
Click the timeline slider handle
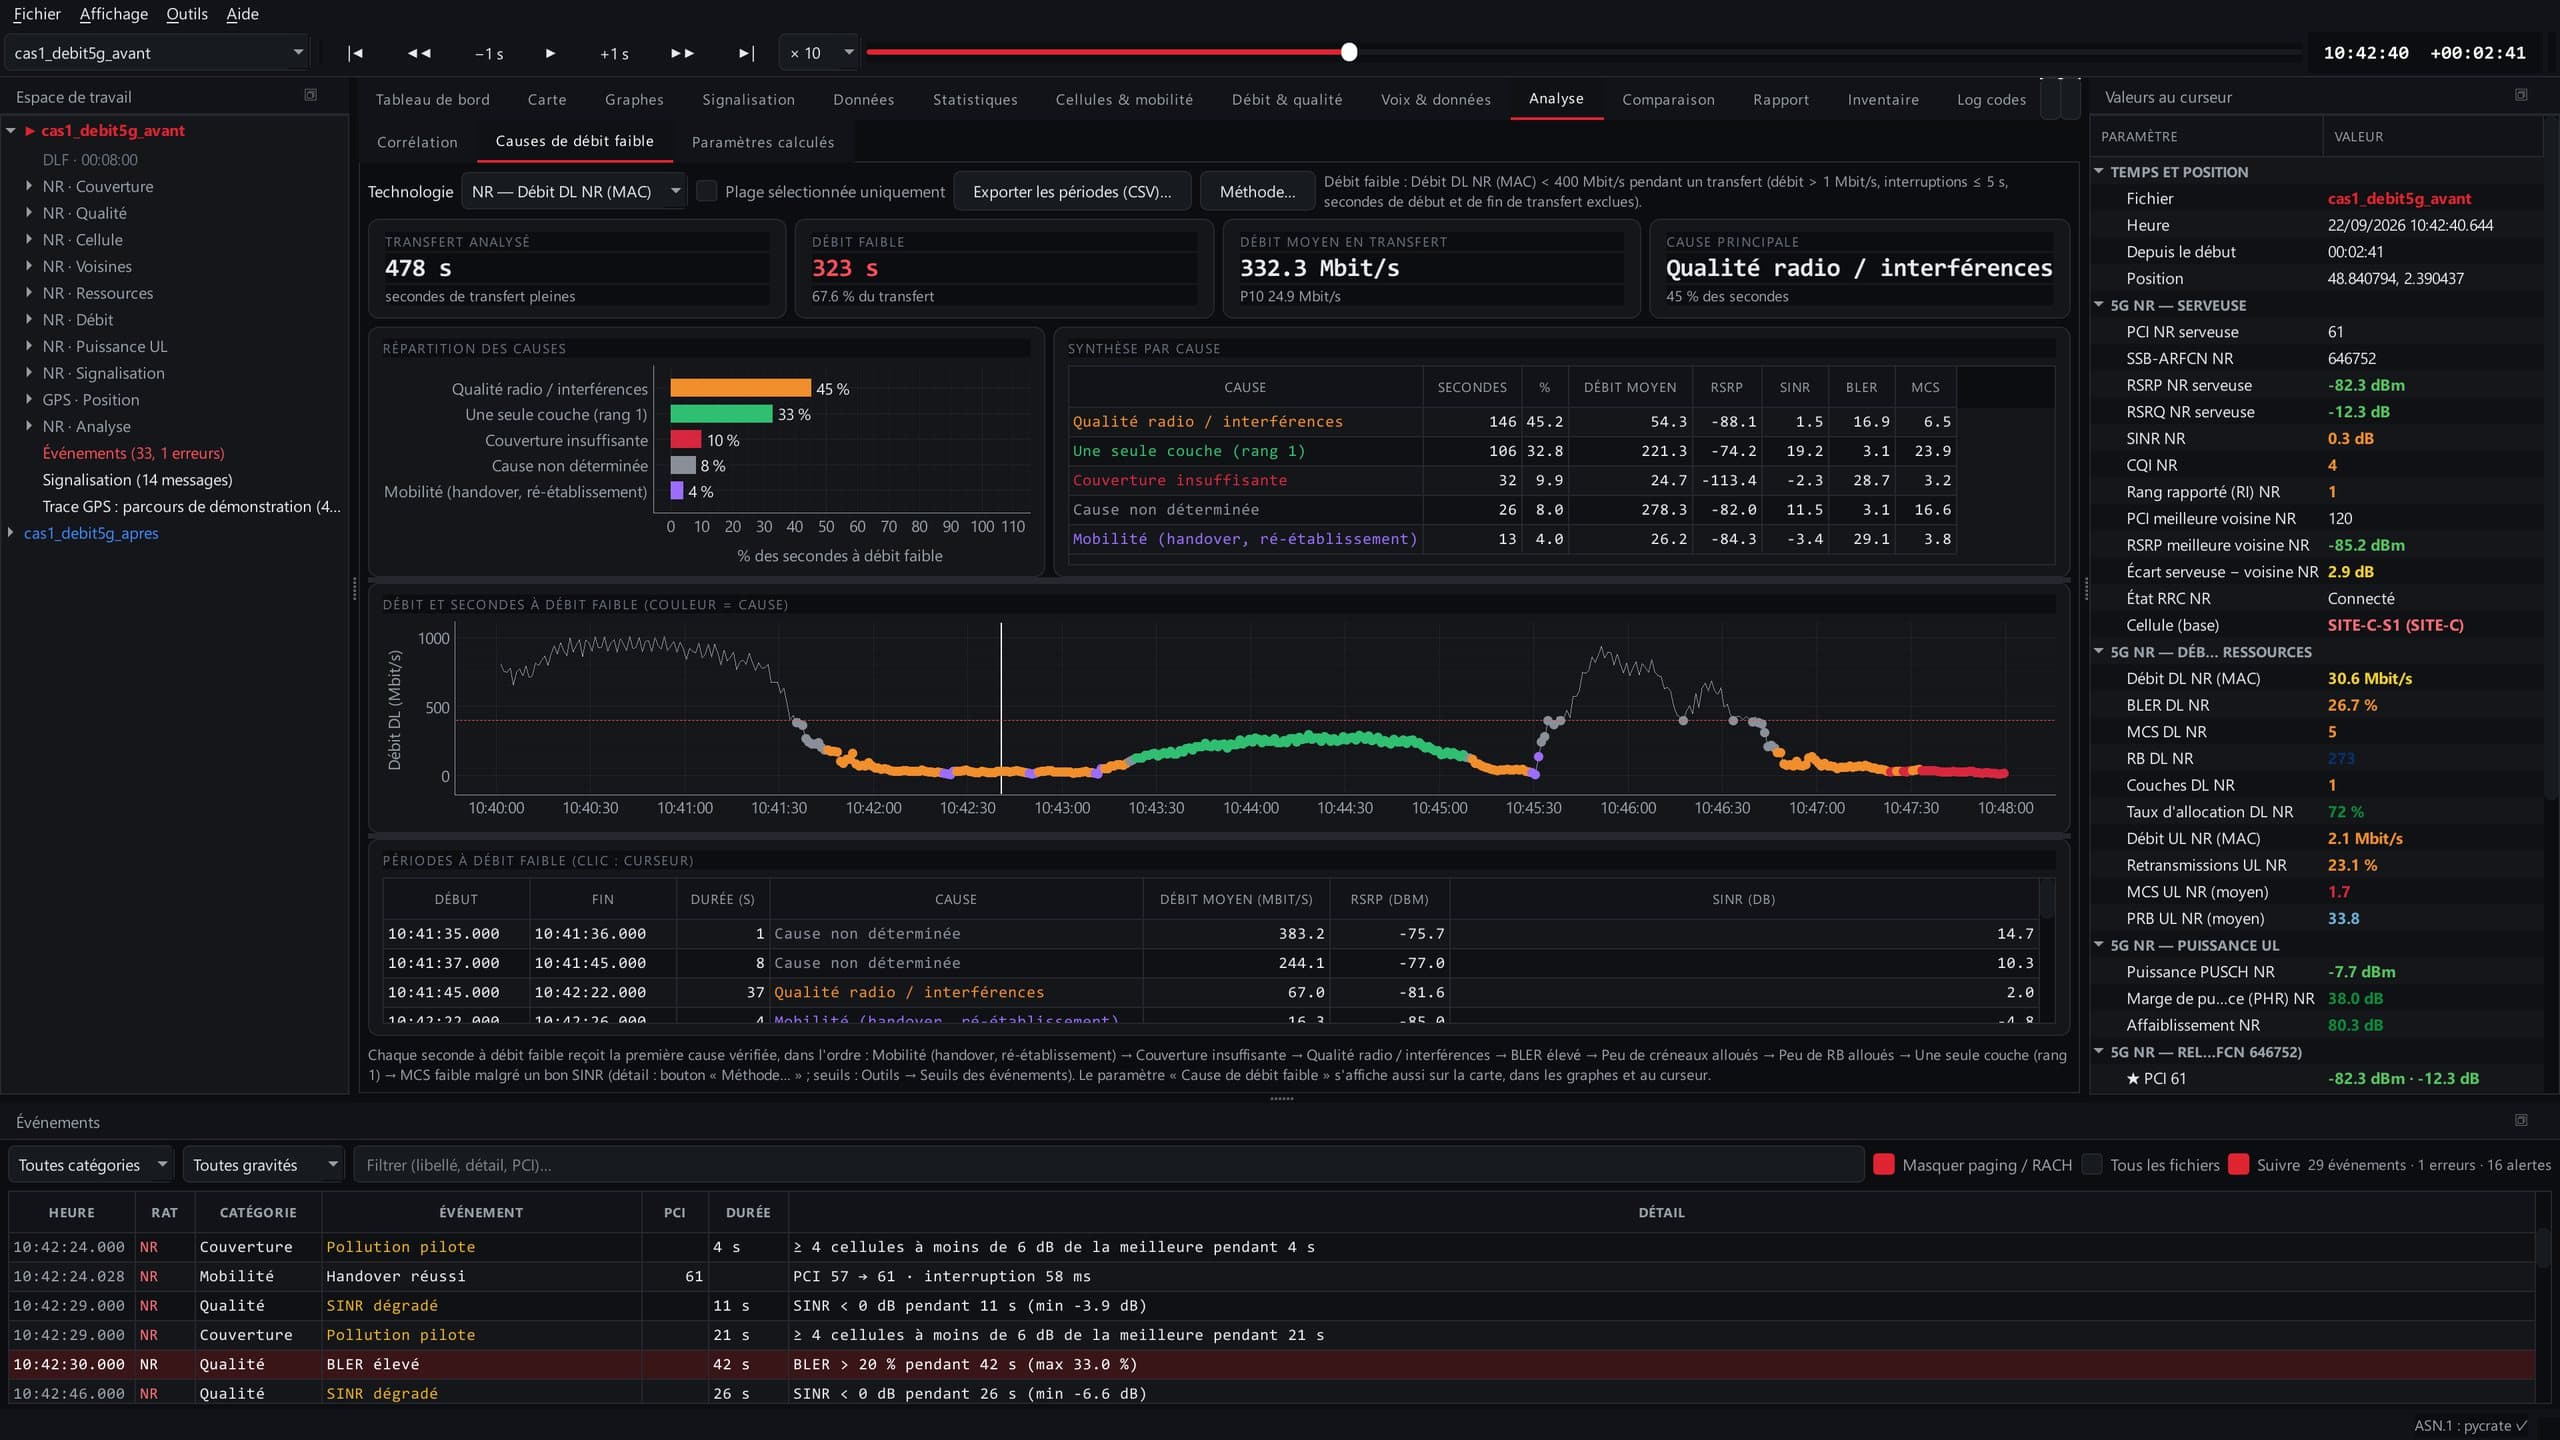(1349, 52)
